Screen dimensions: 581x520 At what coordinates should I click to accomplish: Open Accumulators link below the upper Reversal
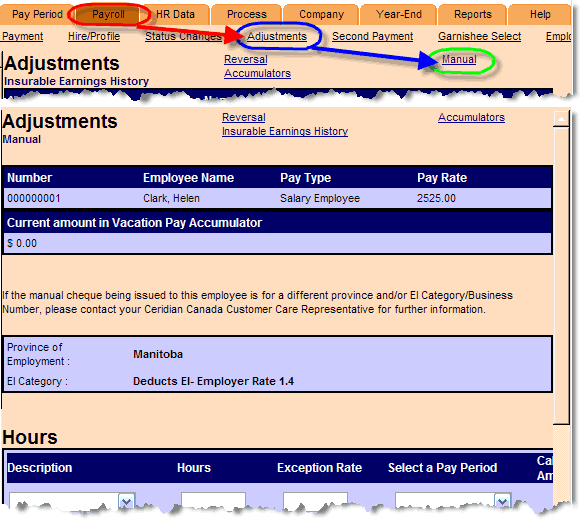coord(258,73)
